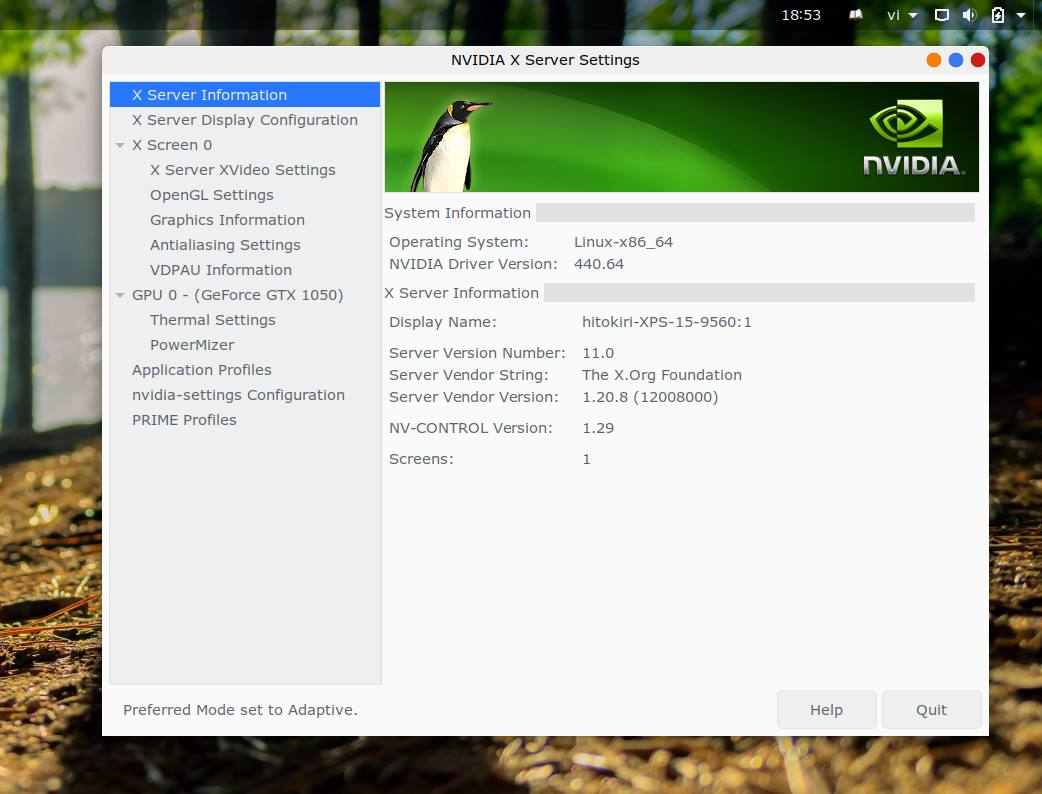
Task: Click the orange minimize window button
Action: click(x=934, y=60)
